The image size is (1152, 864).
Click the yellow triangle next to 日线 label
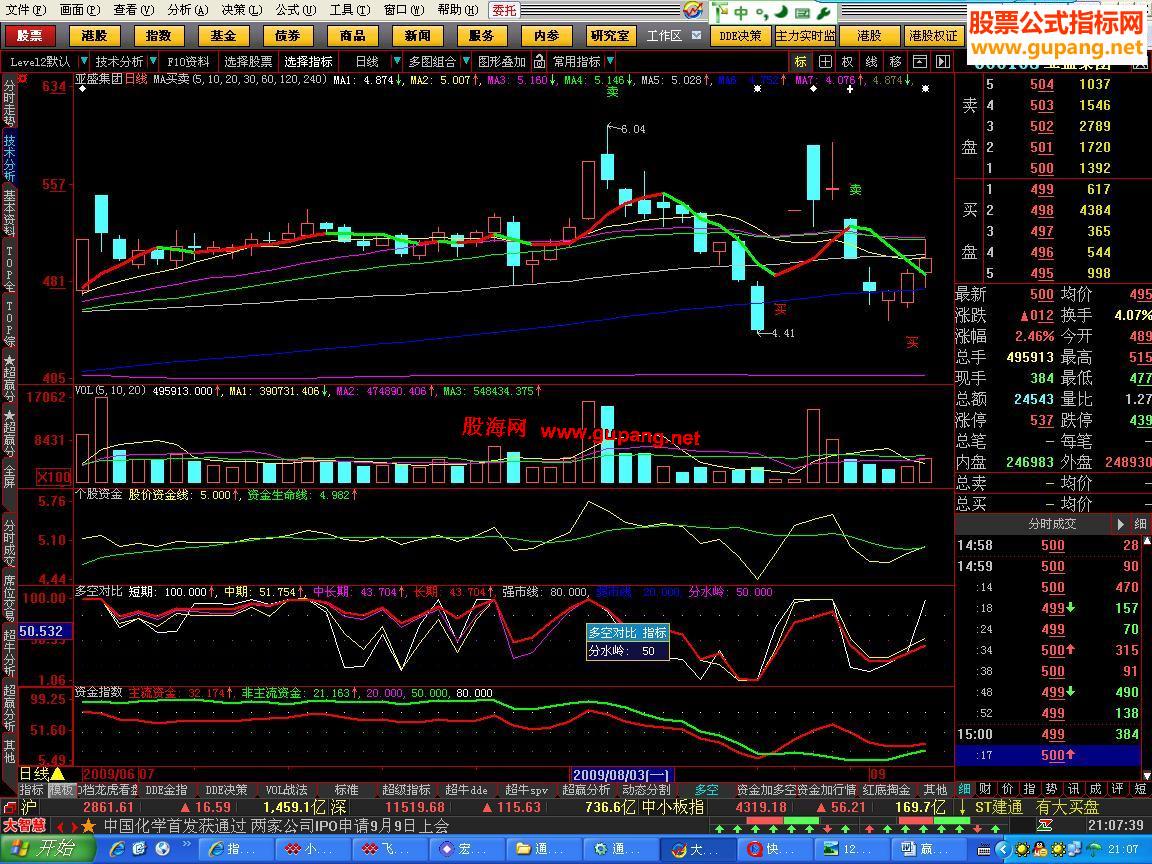(x=57, y=774)
